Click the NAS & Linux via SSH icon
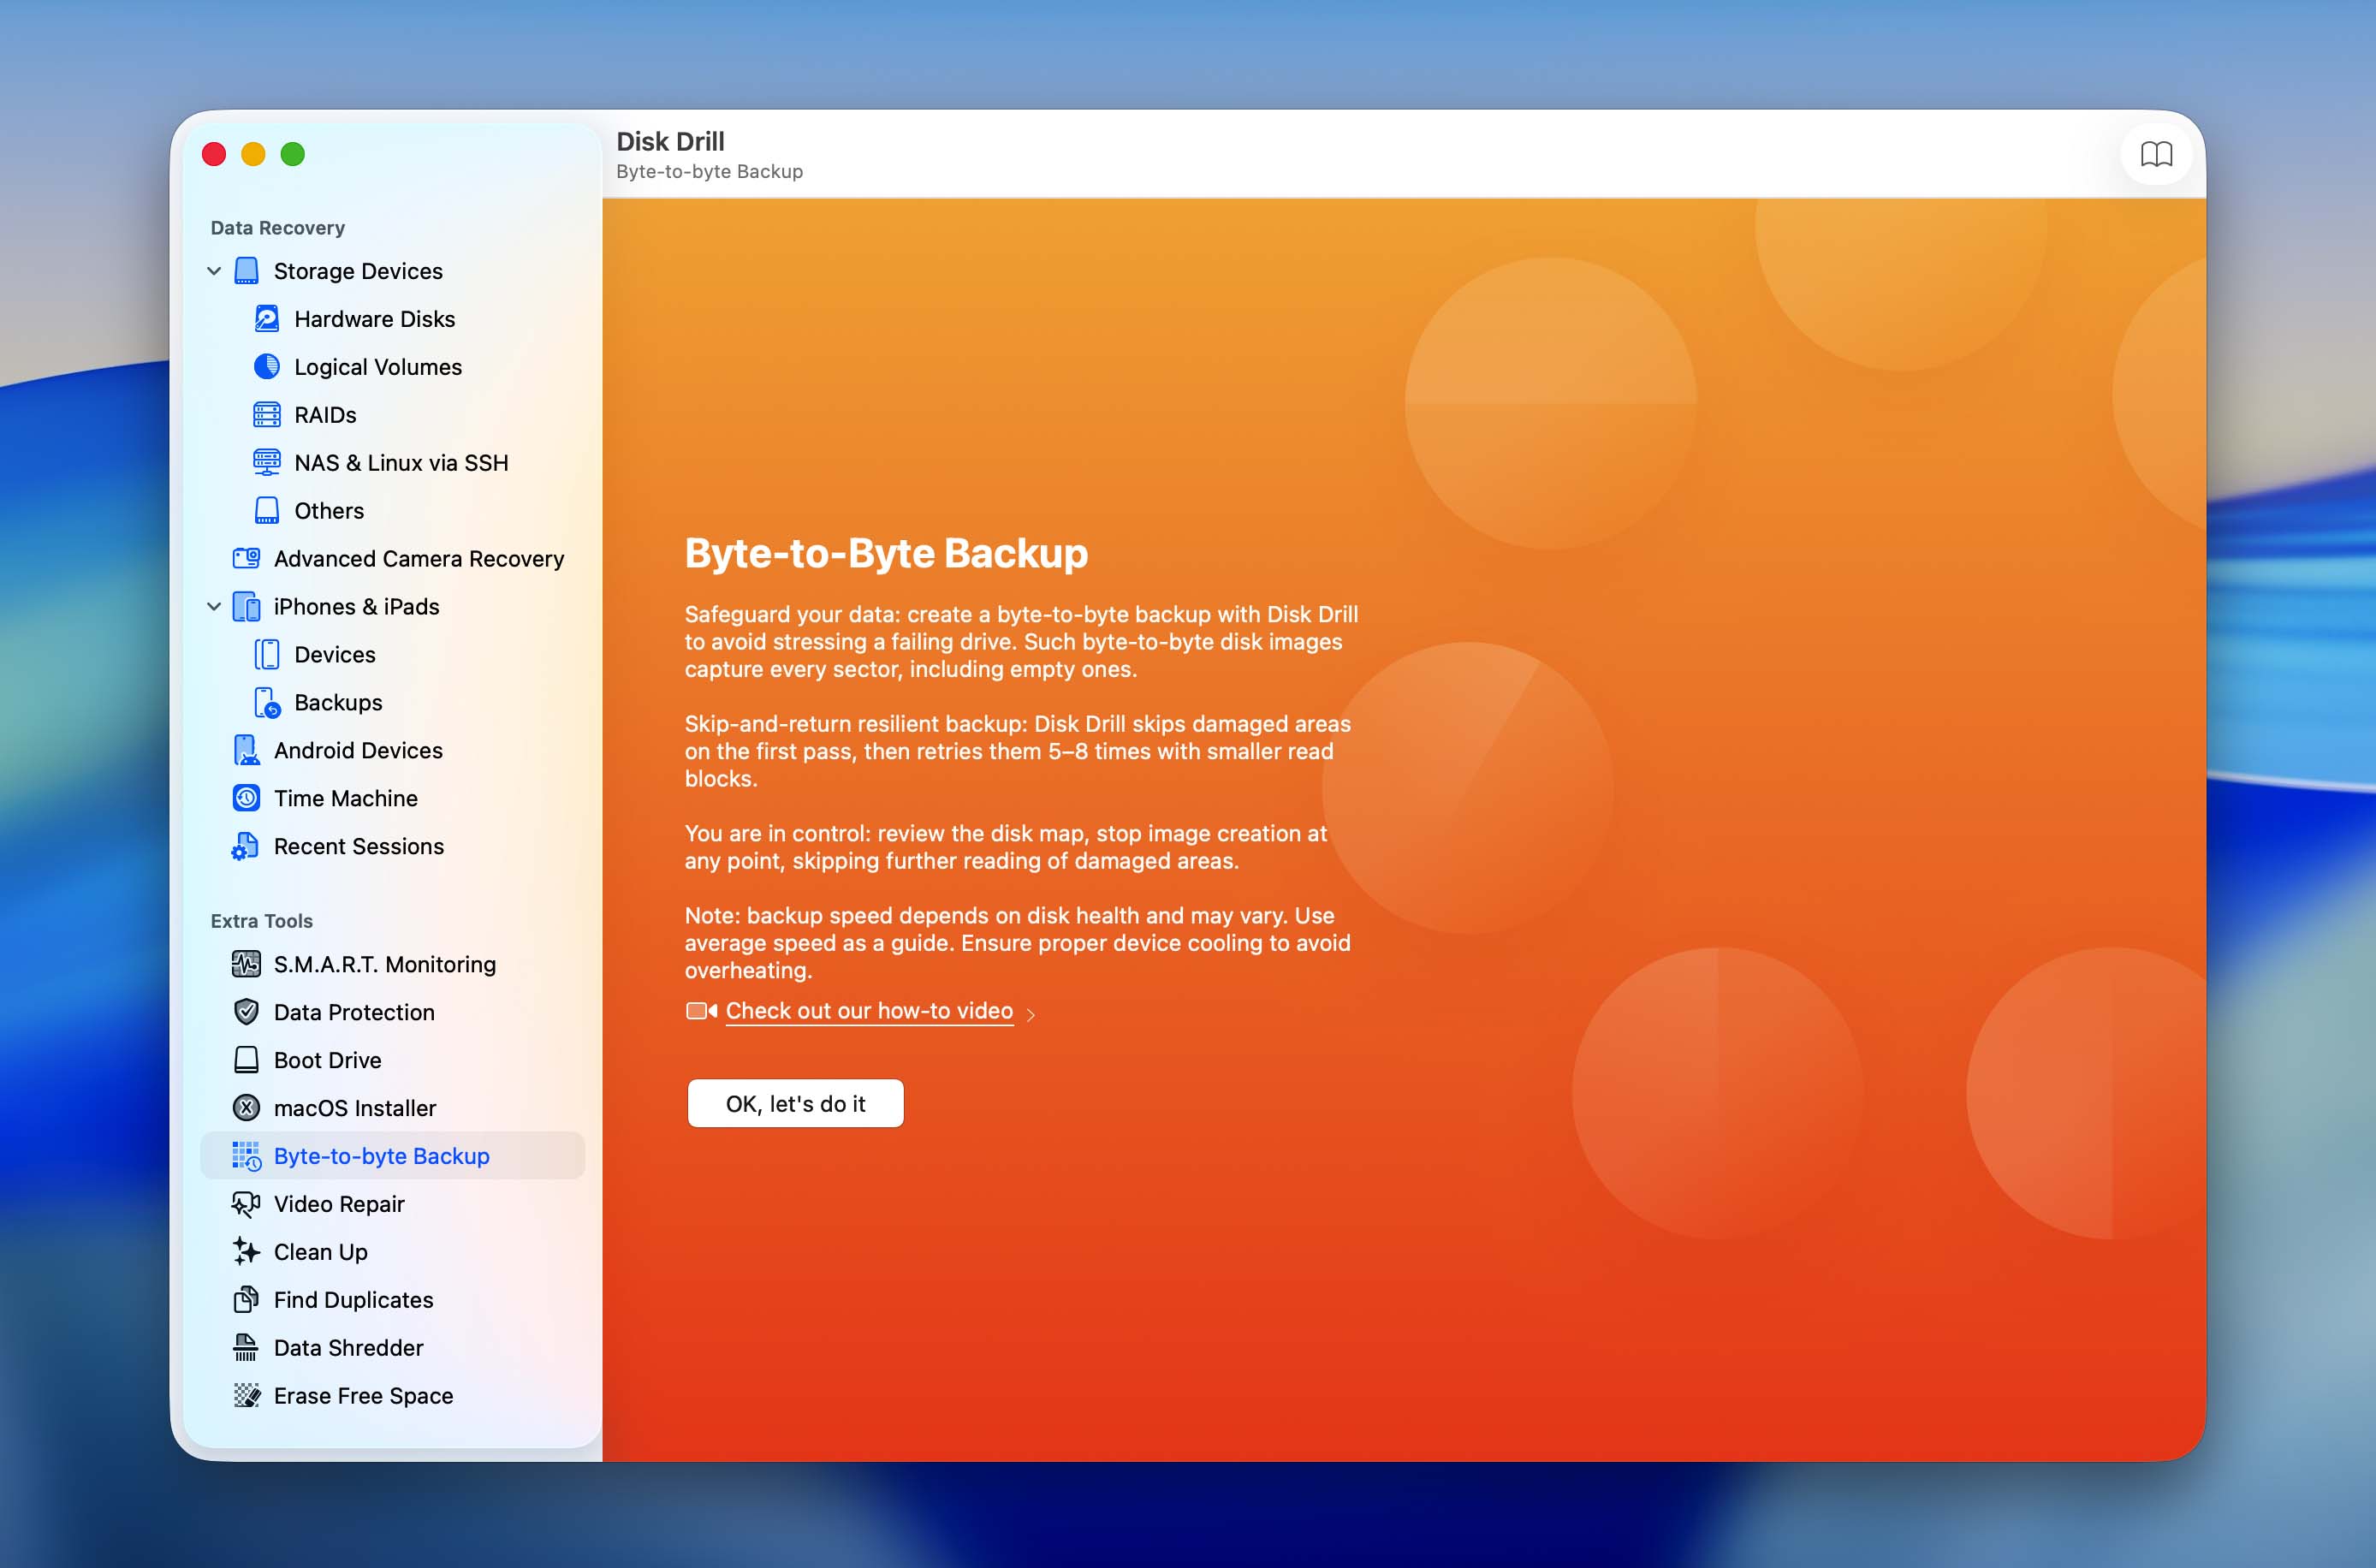The image size is (2376, 1568). click(267, 463)
